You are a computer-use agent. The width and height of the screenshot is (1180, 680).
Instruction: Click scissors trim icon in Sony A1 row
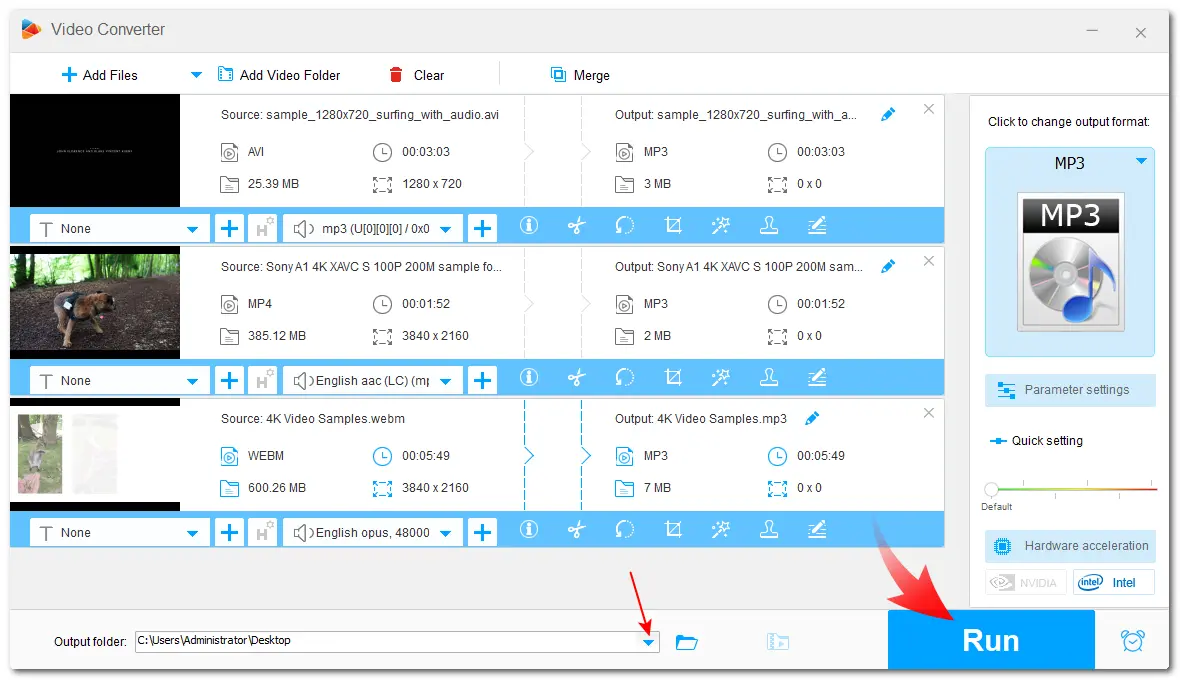click(x=576, y=378)
